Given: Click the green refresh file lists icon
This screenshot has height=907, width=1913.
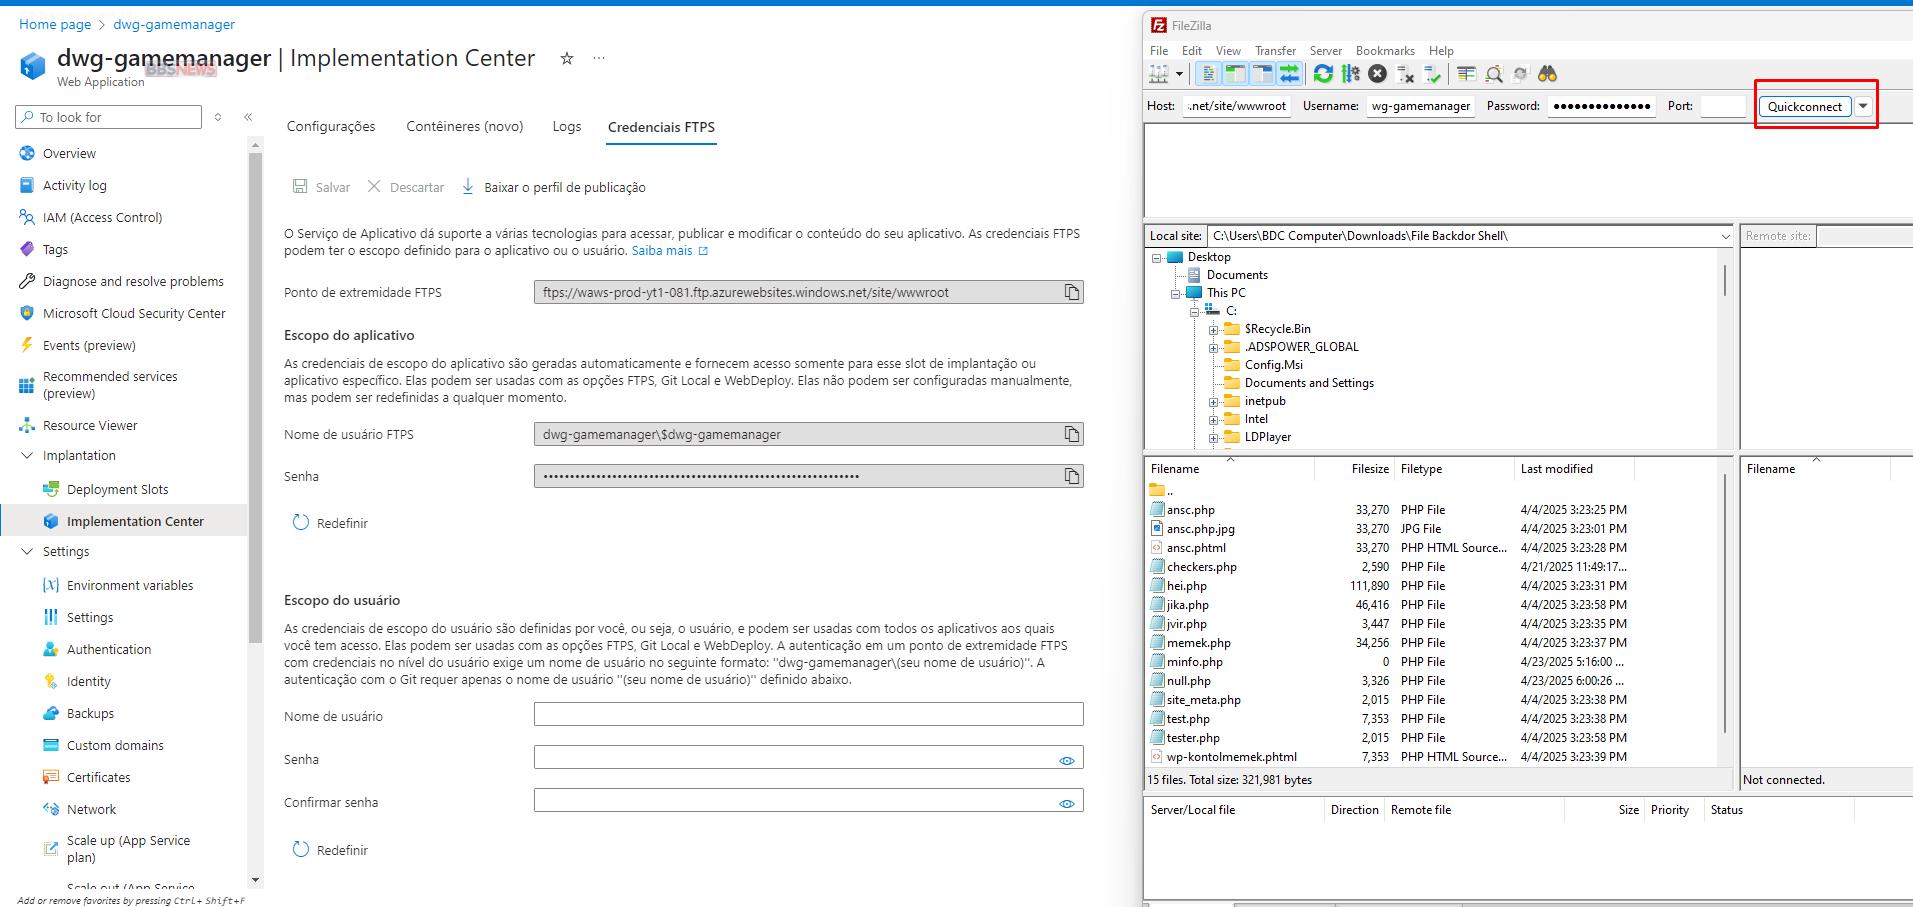Looking at the screenshot, I should coord(1323,74).
